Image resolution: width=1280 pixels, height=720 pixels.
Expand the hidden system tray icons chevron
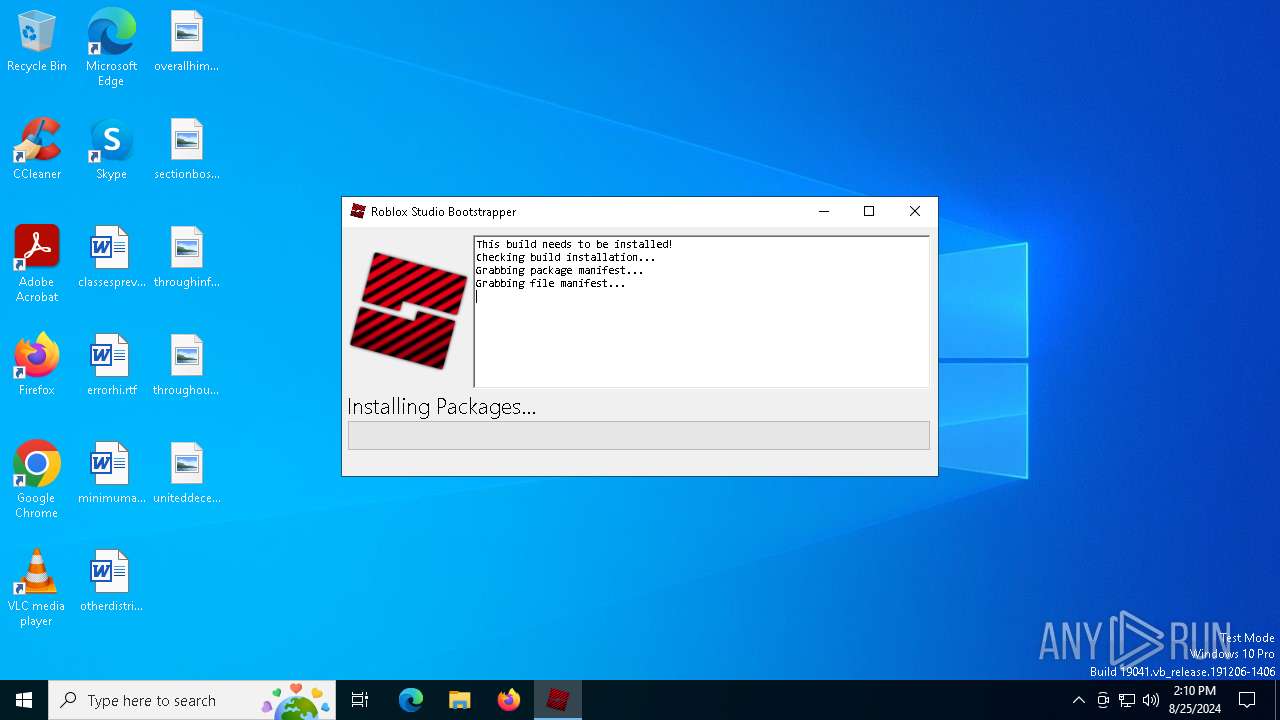tap(1078, 700)
